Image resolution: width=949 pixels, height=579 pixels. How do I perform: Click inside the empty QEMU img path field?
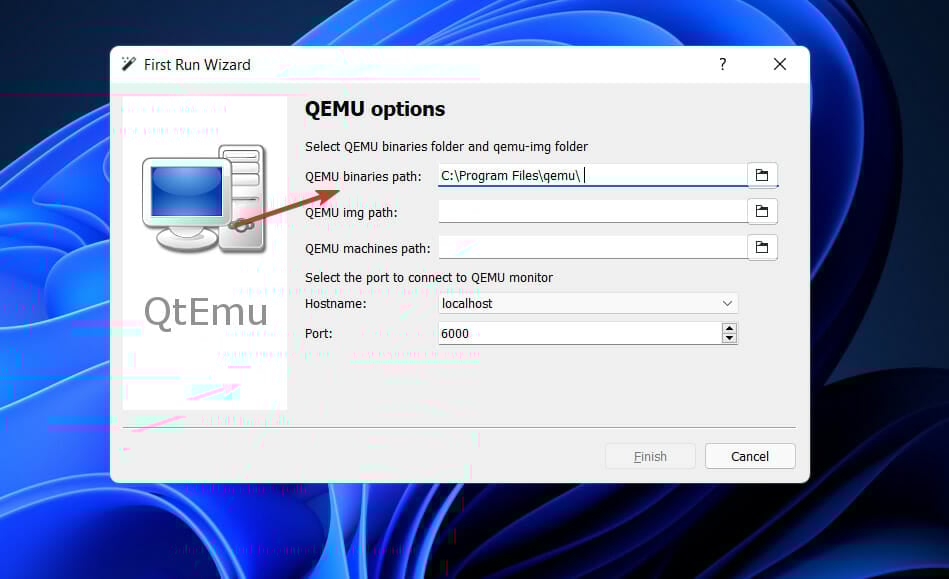[590, 211]
